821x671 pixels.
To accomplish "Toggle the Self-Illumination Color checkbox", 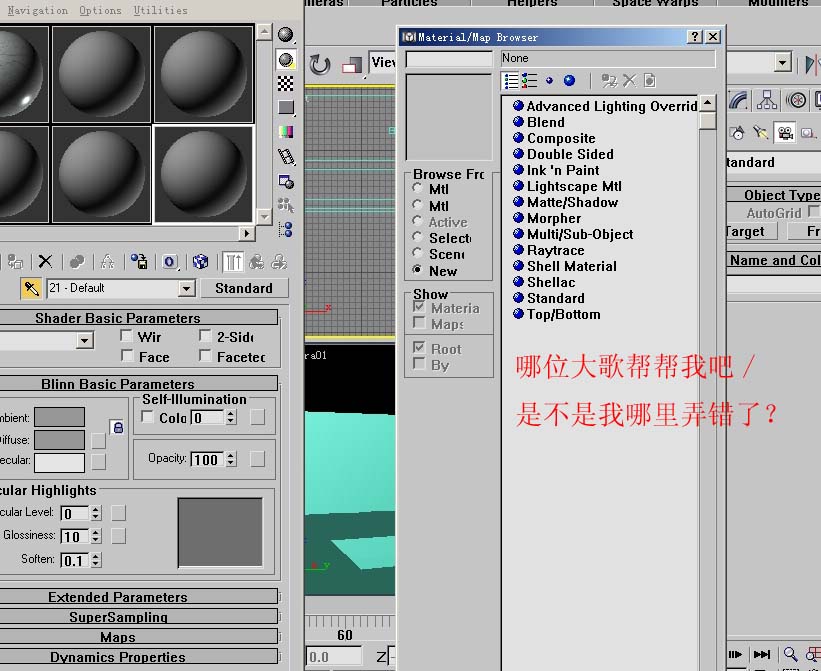I will (148, 417).
